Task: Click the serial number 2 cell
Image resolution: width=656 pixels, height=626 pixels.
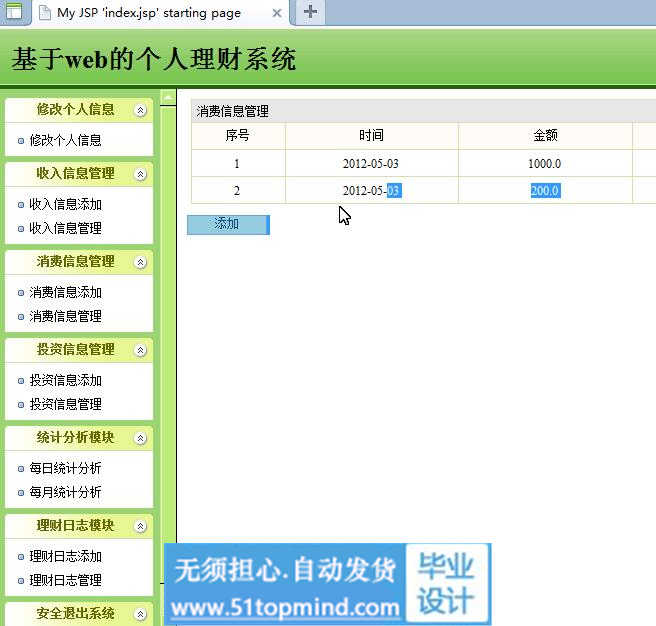Action: point(237,190)
